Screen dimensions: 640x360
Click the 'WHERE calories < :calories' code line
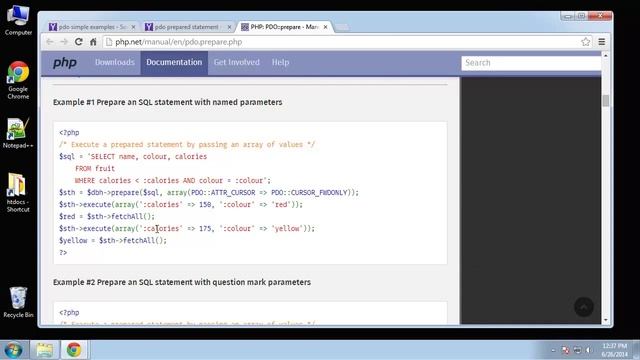(x=173, y=180)
